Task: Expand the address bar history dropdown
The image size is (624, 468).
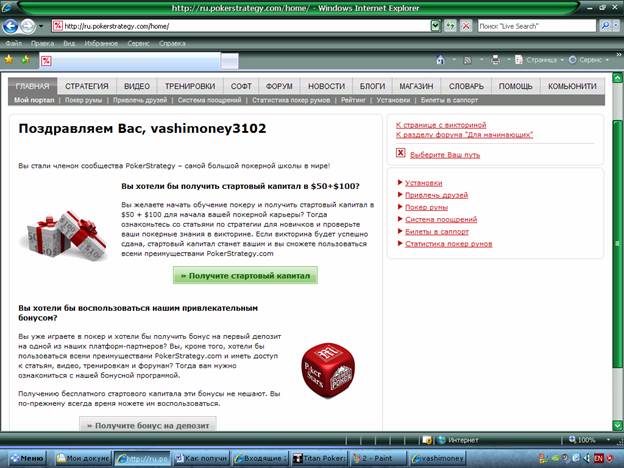Action: 436,26
